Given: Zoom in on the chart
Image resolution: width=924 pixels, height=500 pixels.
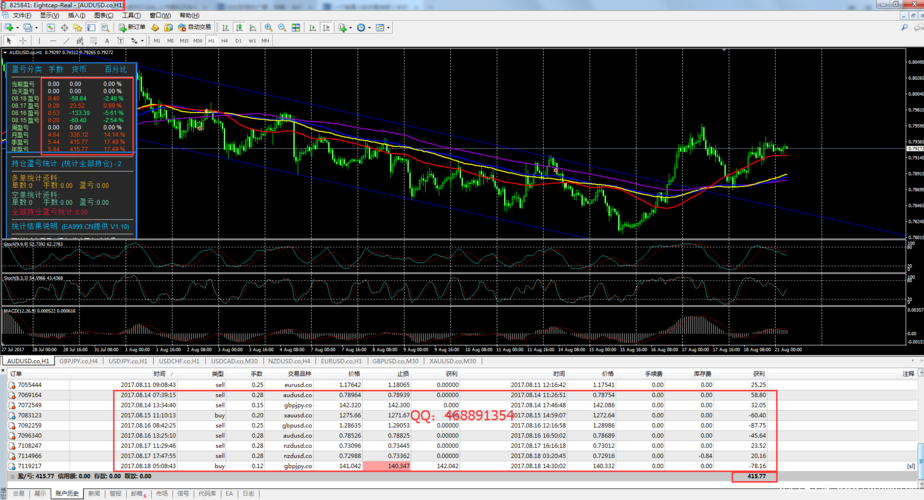Looking at the screenshot, I should click(x=269, y=28).
